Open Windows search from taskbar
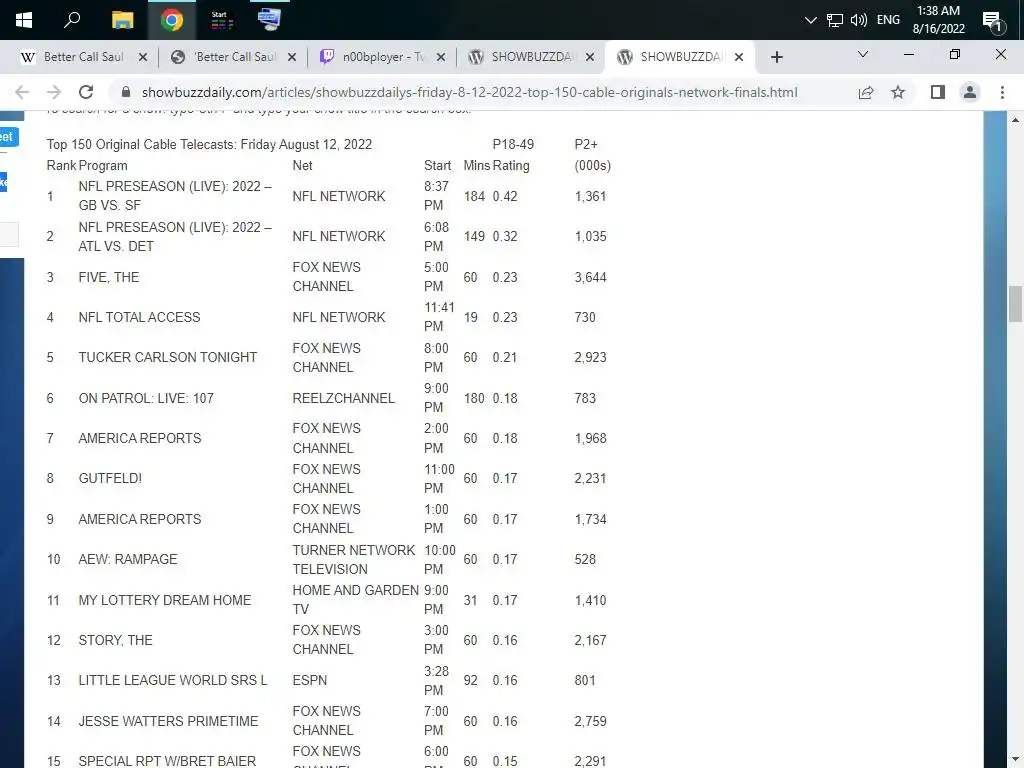The width and height of the screenshot is (1024, 768). click(x=72, y=20)
